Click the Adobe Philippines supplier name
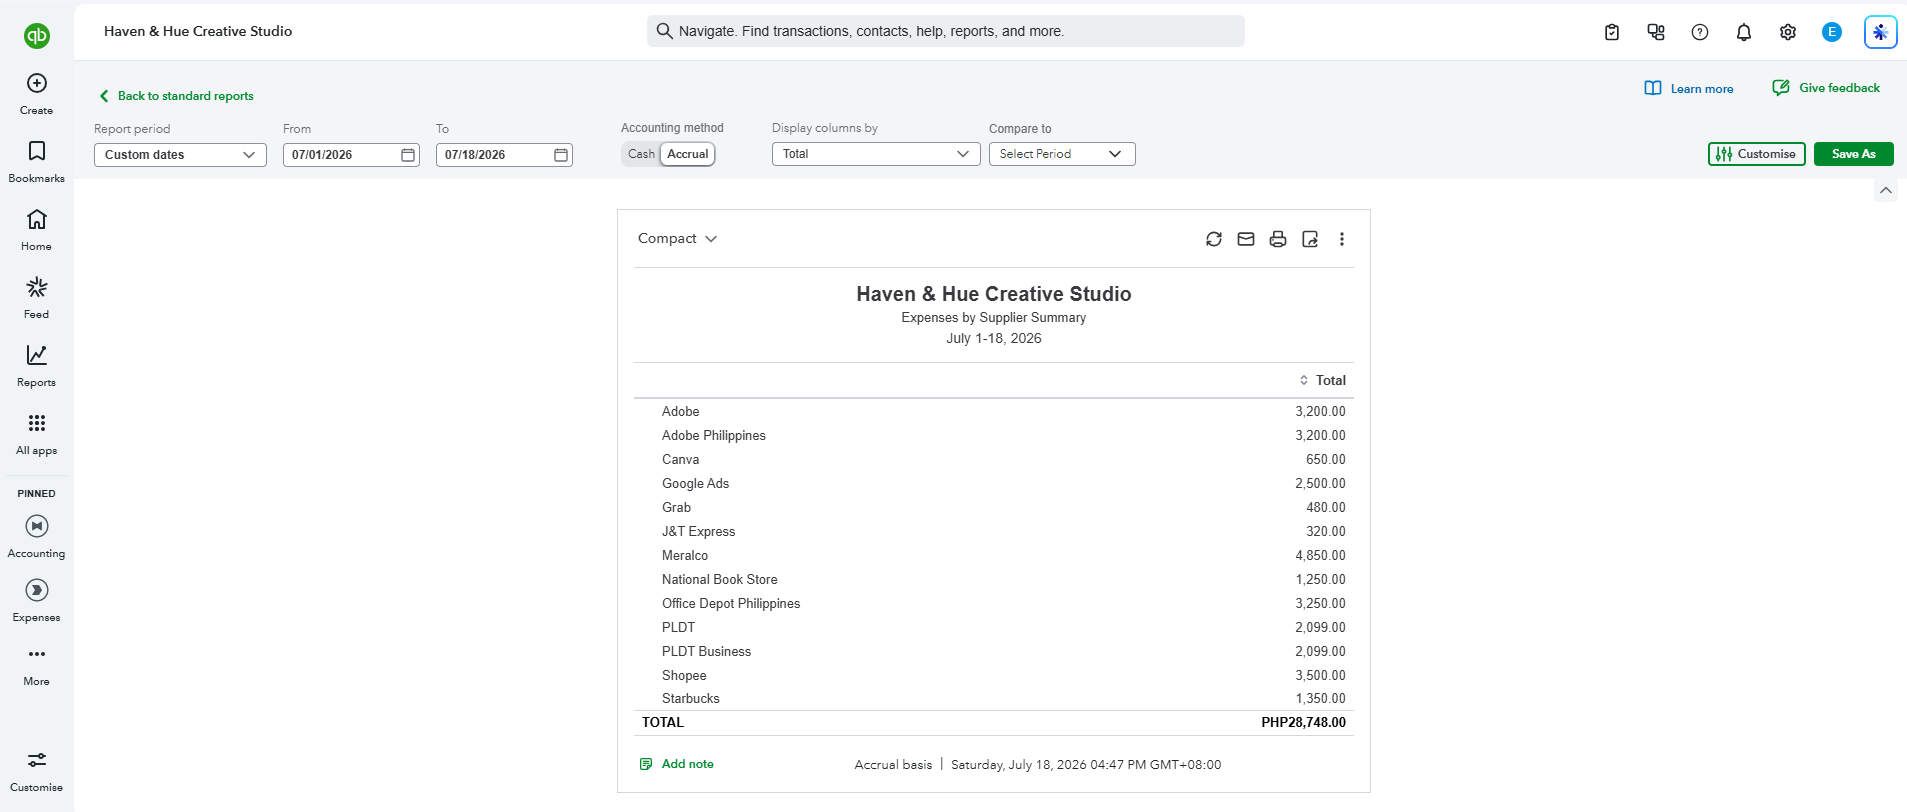Image resolution: width=1907 pixels, height=812 pixels. (714, 436)
